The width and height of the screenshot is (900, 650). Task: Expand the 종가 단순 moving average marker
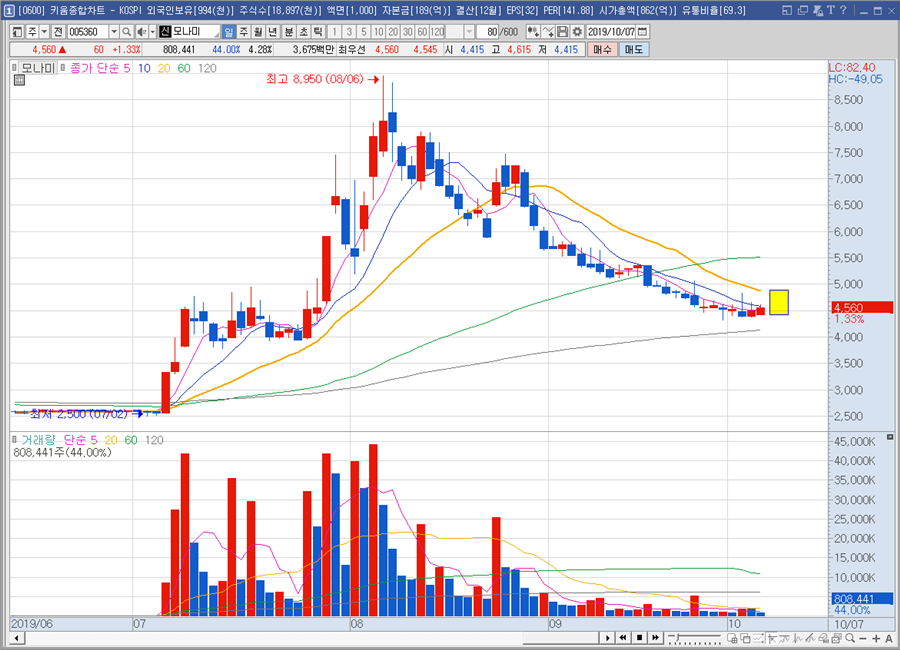click(x=63, y=68)
